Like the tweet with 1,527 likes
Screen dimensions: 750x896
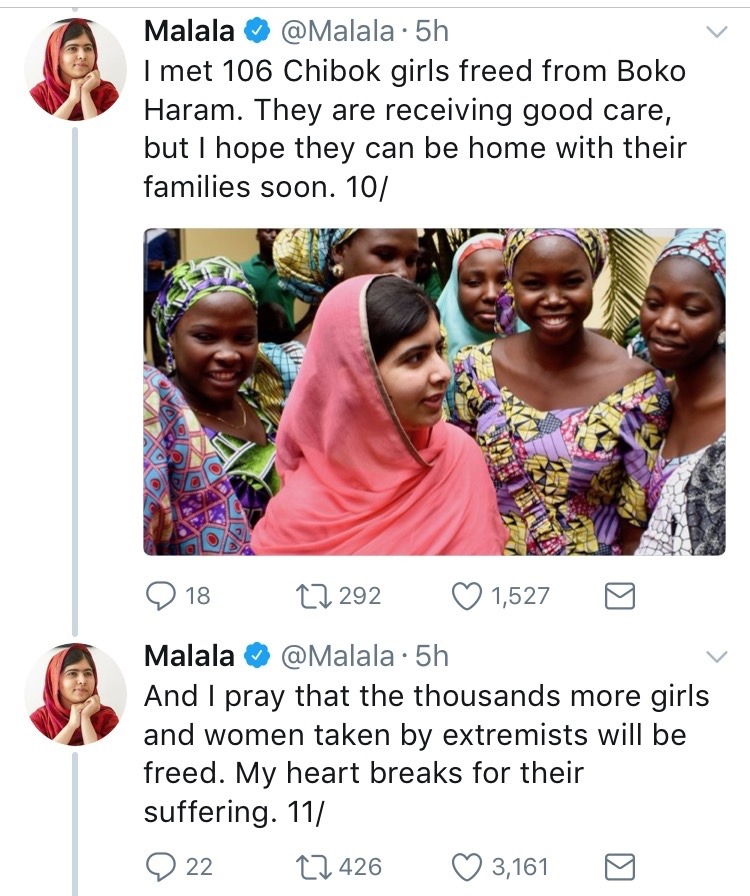tap(467, 596)
